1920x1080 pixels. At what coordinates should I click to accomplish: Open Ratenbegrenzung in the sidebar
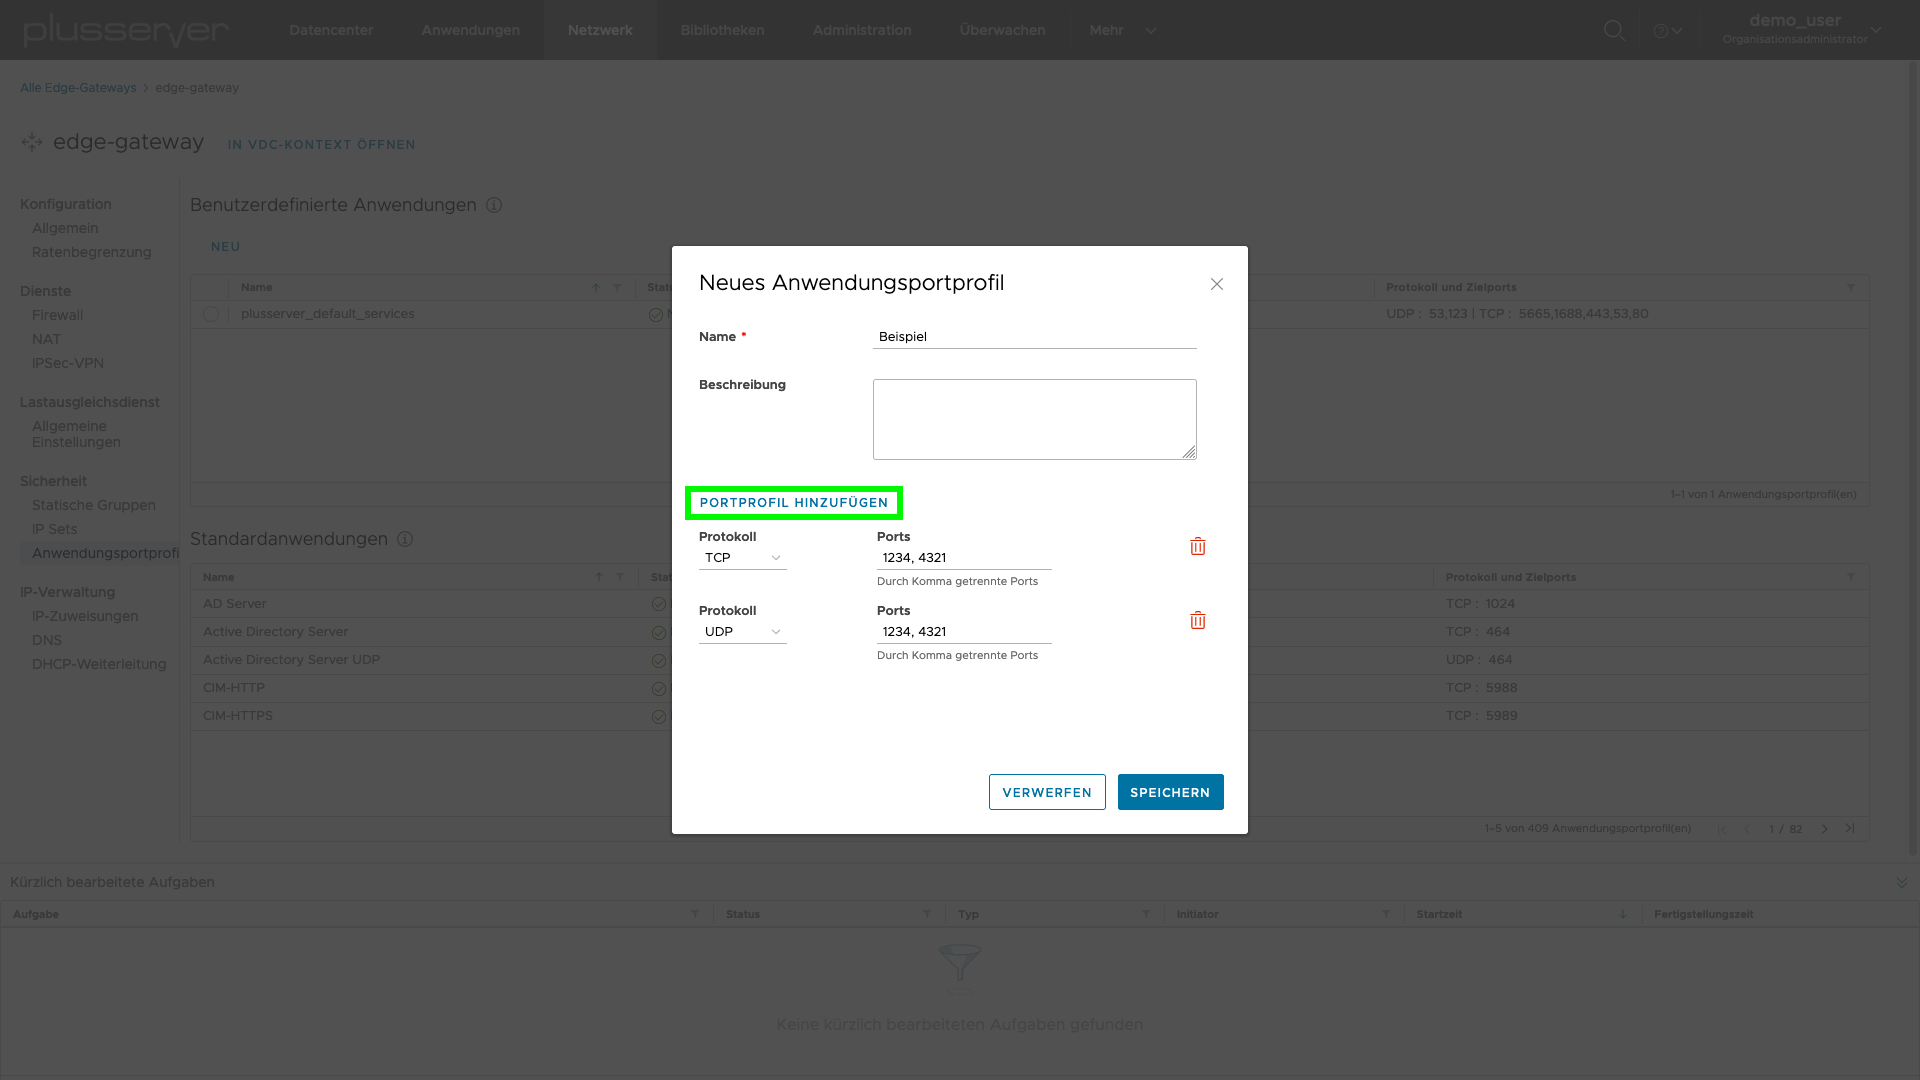click(x=91, y=253)
